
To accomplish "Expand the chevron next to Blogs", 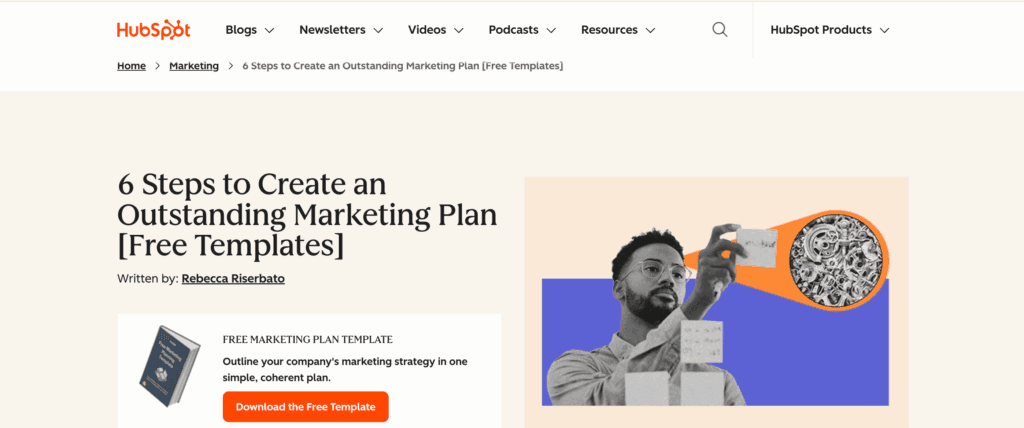I will 269,31.
